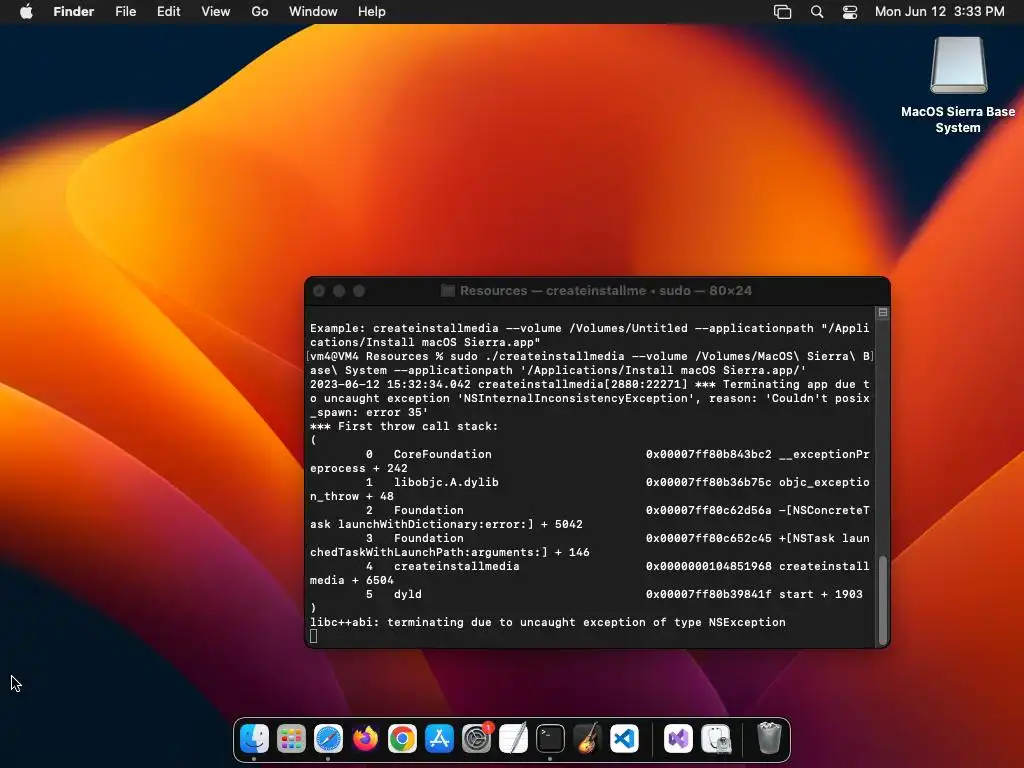Click the 'First throw call stack' line
Screen dimensions: 1024x768
(x=404, y=426)
